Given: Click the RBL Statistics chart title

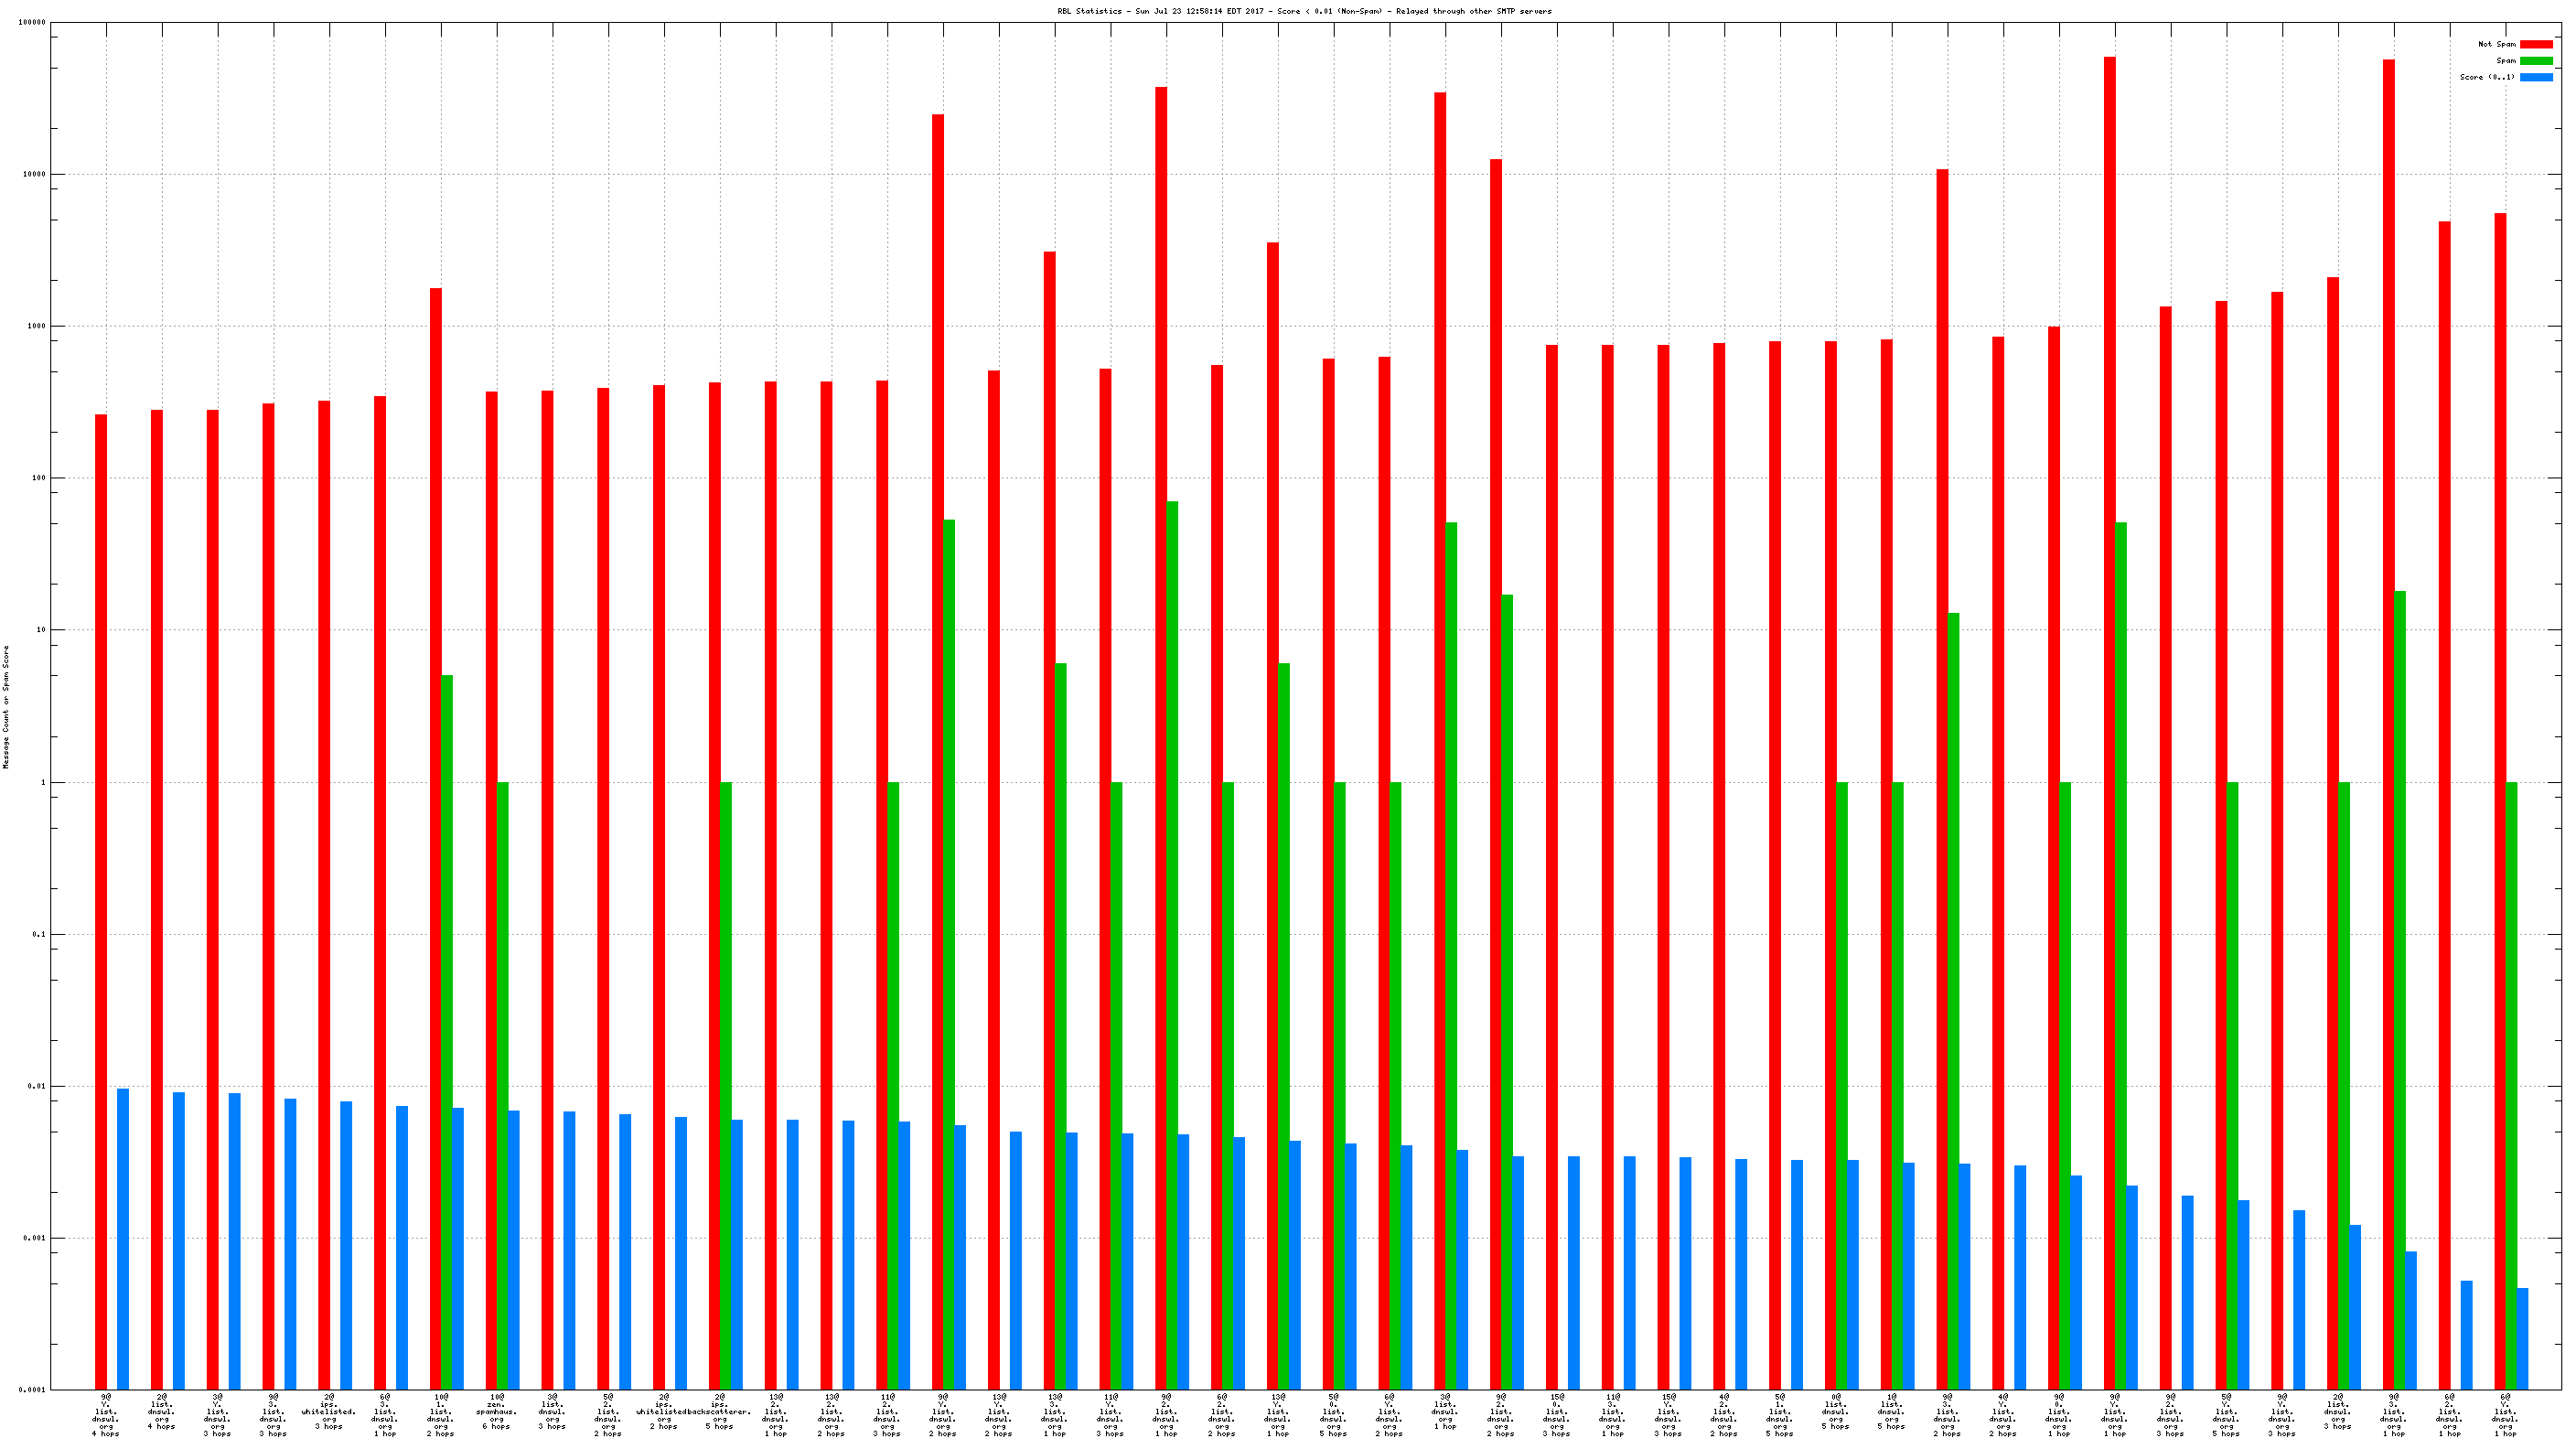Looking at the screenshot, I should point(1304,11).
